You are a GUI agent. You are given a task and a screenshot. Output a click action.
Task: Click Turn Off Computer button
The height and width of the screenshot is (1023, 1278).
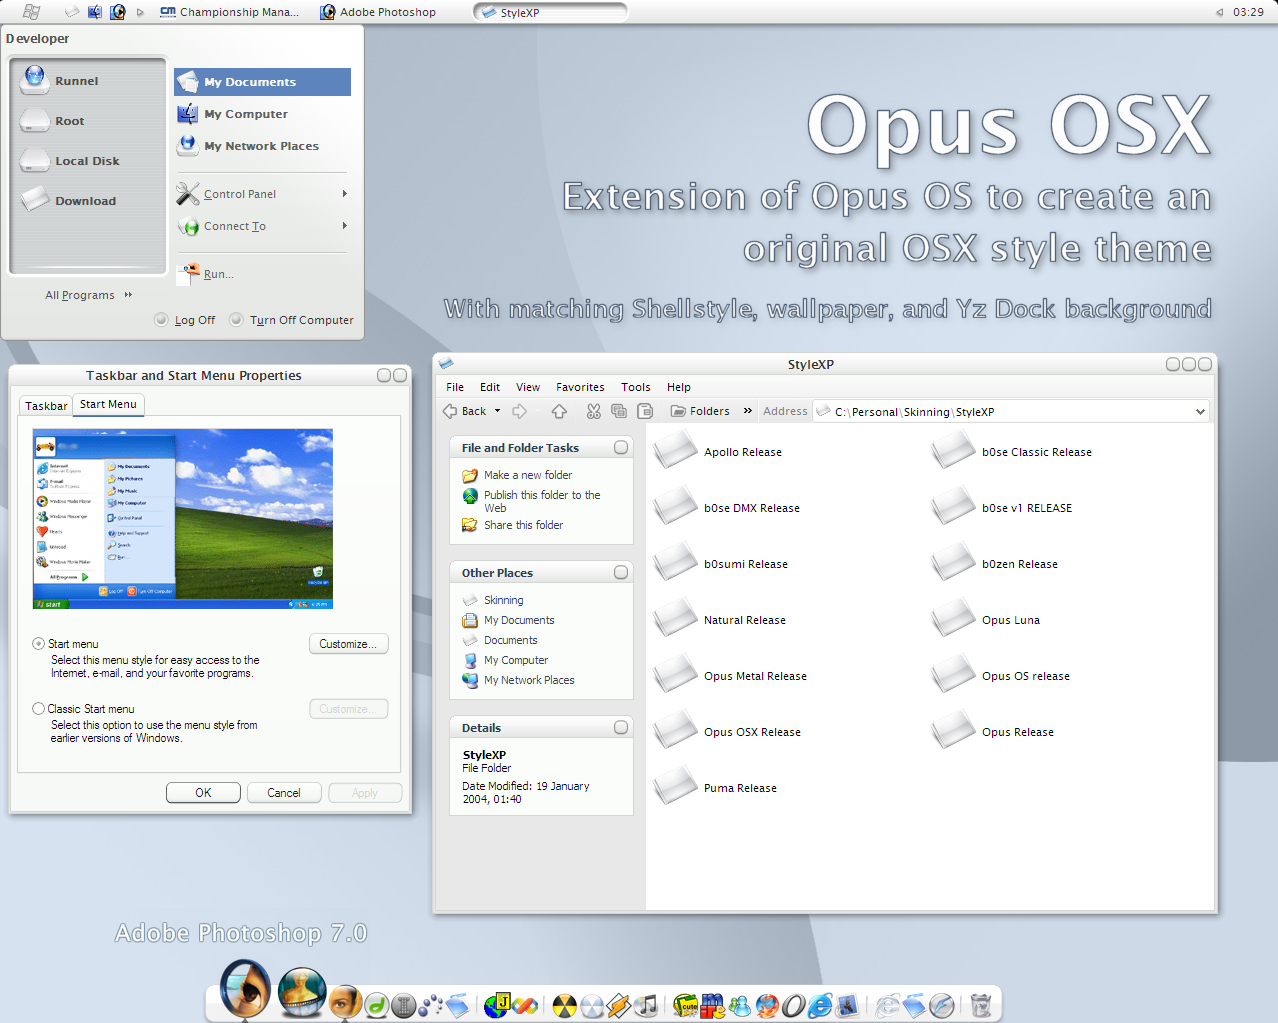tap(292, 320)
